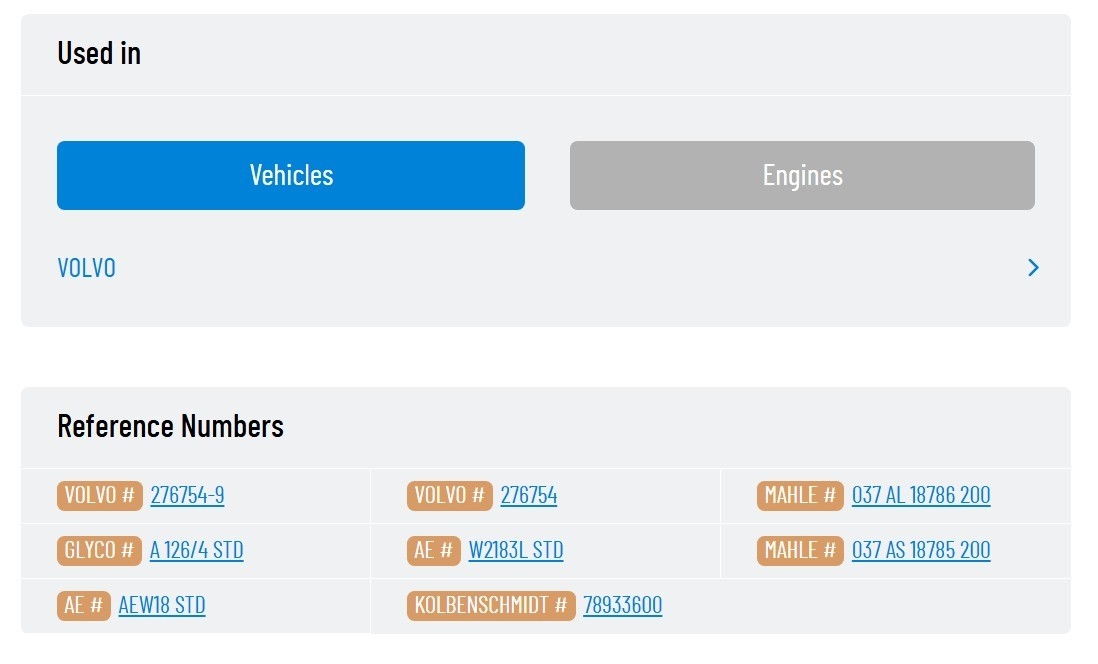Open Kolbenschmidt reference 78933600
Viewport: 1098px width, 664px height.
(x=623, y=605)
